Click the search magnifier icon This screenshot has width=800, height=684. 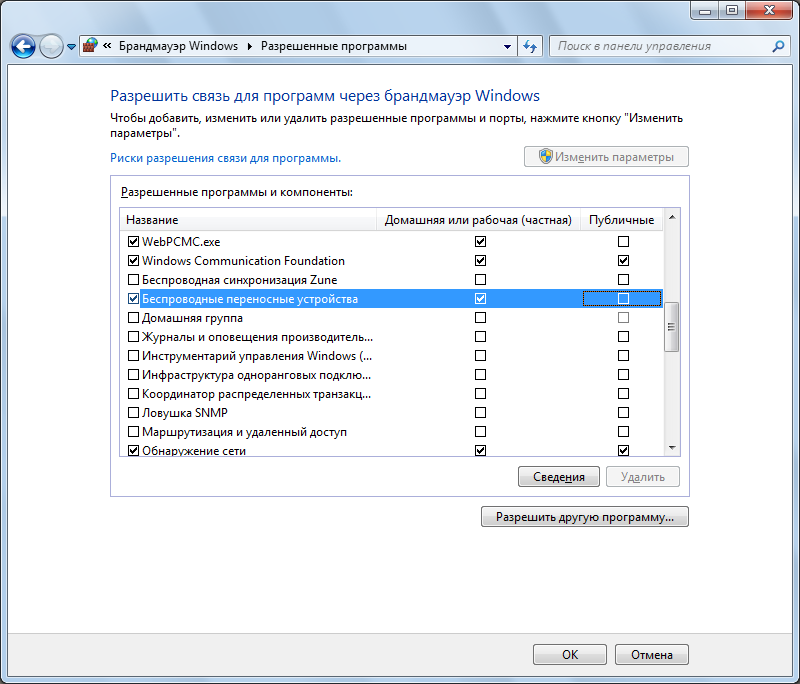[778, 46]
